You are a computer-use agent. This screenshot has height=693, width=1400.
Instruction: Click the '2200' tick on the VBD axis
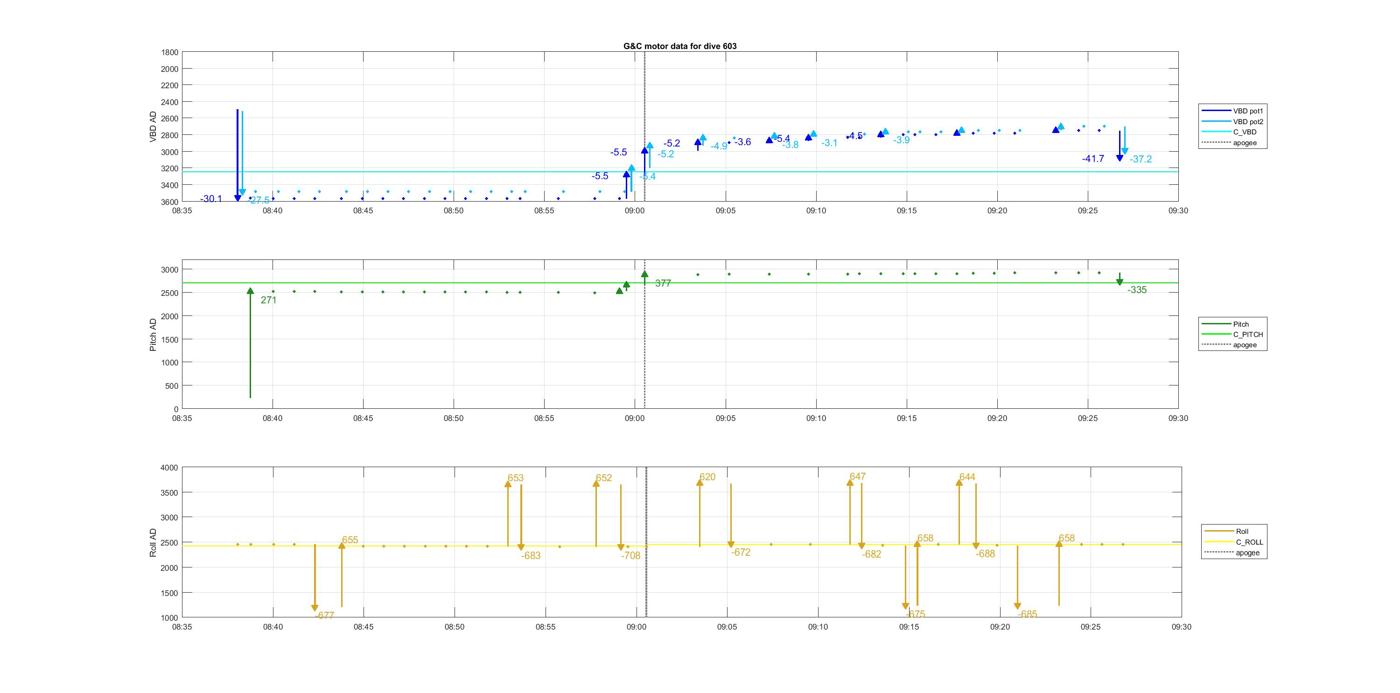click(x=170, y=85)
